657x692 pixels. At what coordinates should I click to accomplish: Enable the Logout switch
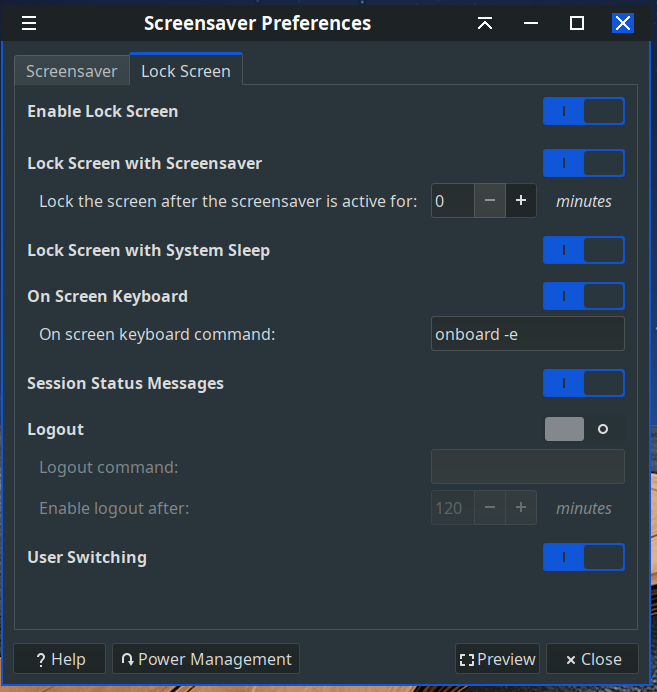[x=583, y=429]
